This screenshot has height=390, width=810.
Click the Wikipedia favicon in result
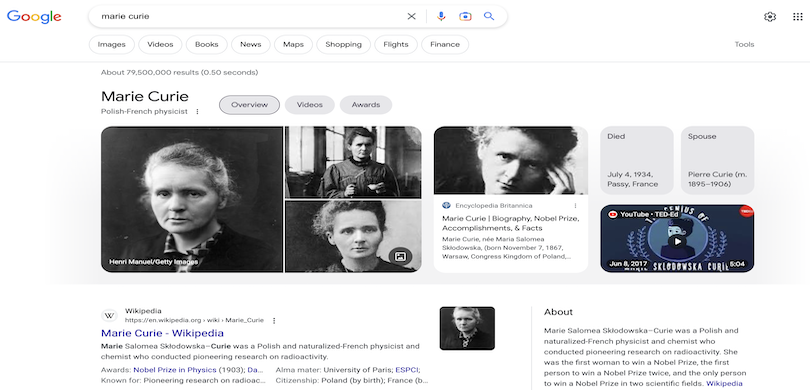click(108, 316)
